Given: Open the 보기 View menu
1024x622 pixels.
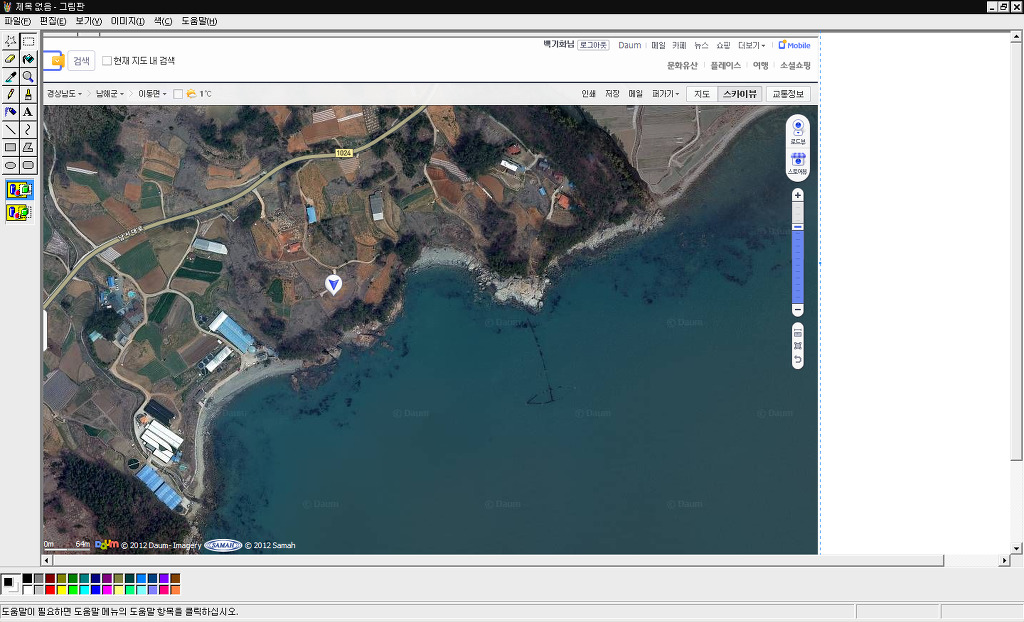Looking at the screenshot, I should [89, 21].
